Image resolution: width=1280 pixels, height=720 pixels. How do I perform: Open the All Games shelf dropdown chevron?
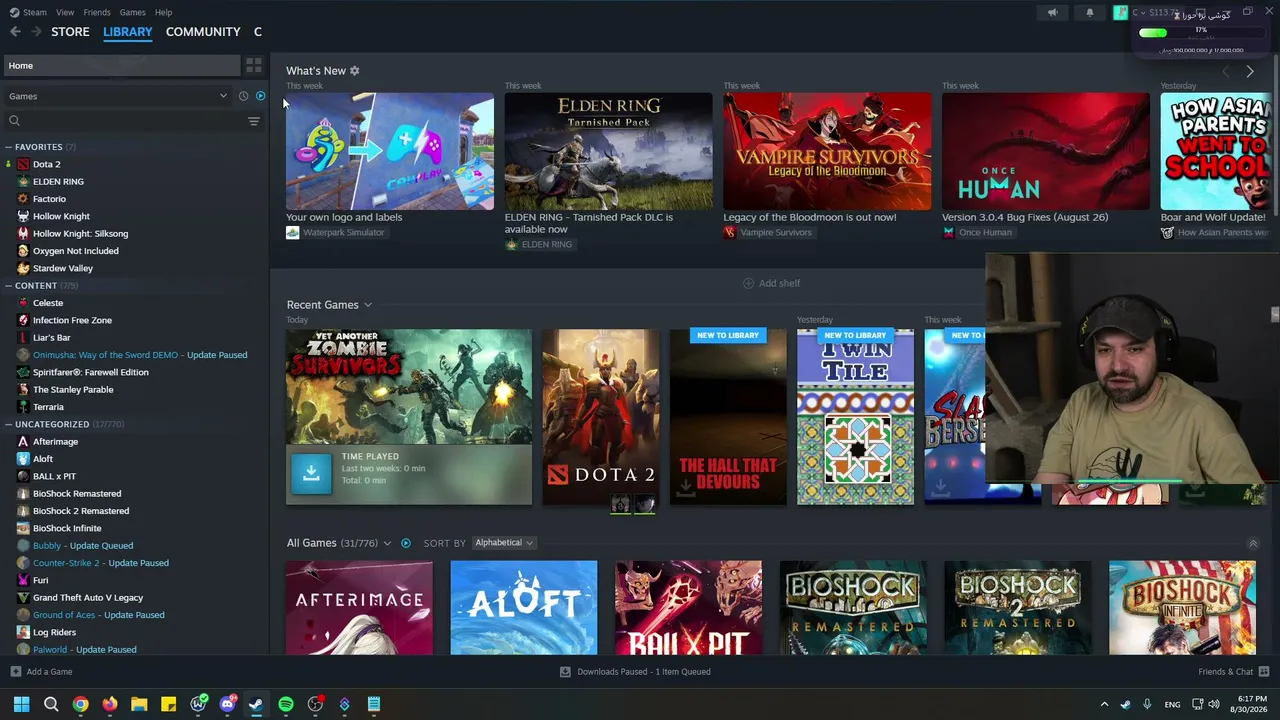tap(387, 543)
